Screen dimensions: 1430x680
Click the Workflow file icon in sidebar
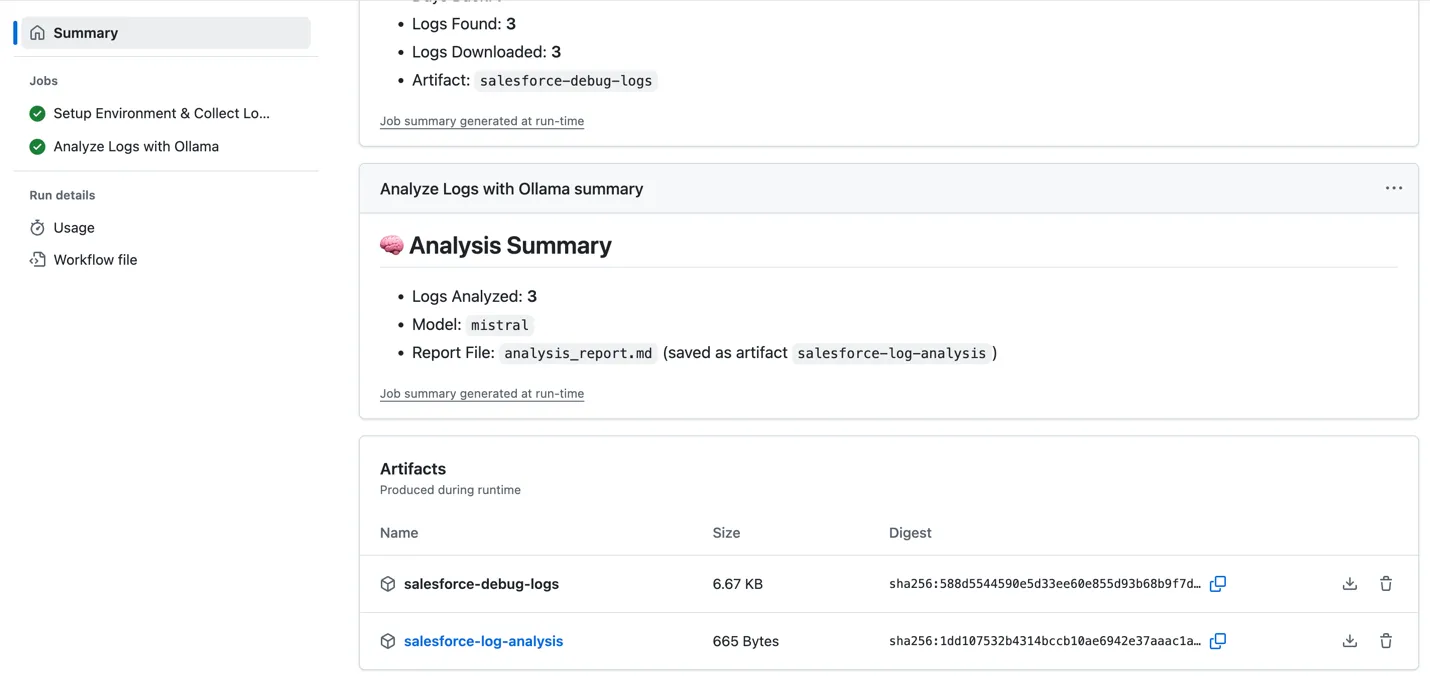tap(37, 260)
